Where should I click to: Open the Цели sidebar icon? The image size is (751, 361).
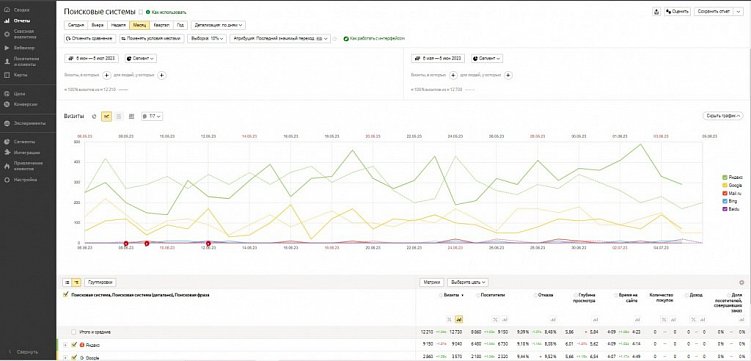pyautogui.click(x=7, y=94)
